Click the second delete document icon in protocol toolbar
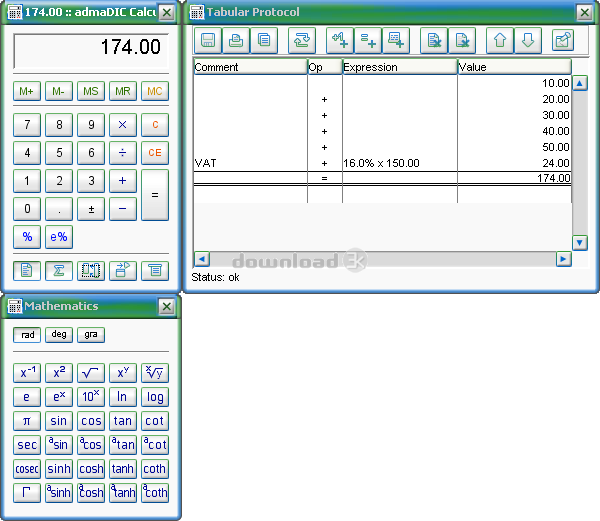Image resolution: width=600 pixels, height=521 pixels. tap(462, 40)
